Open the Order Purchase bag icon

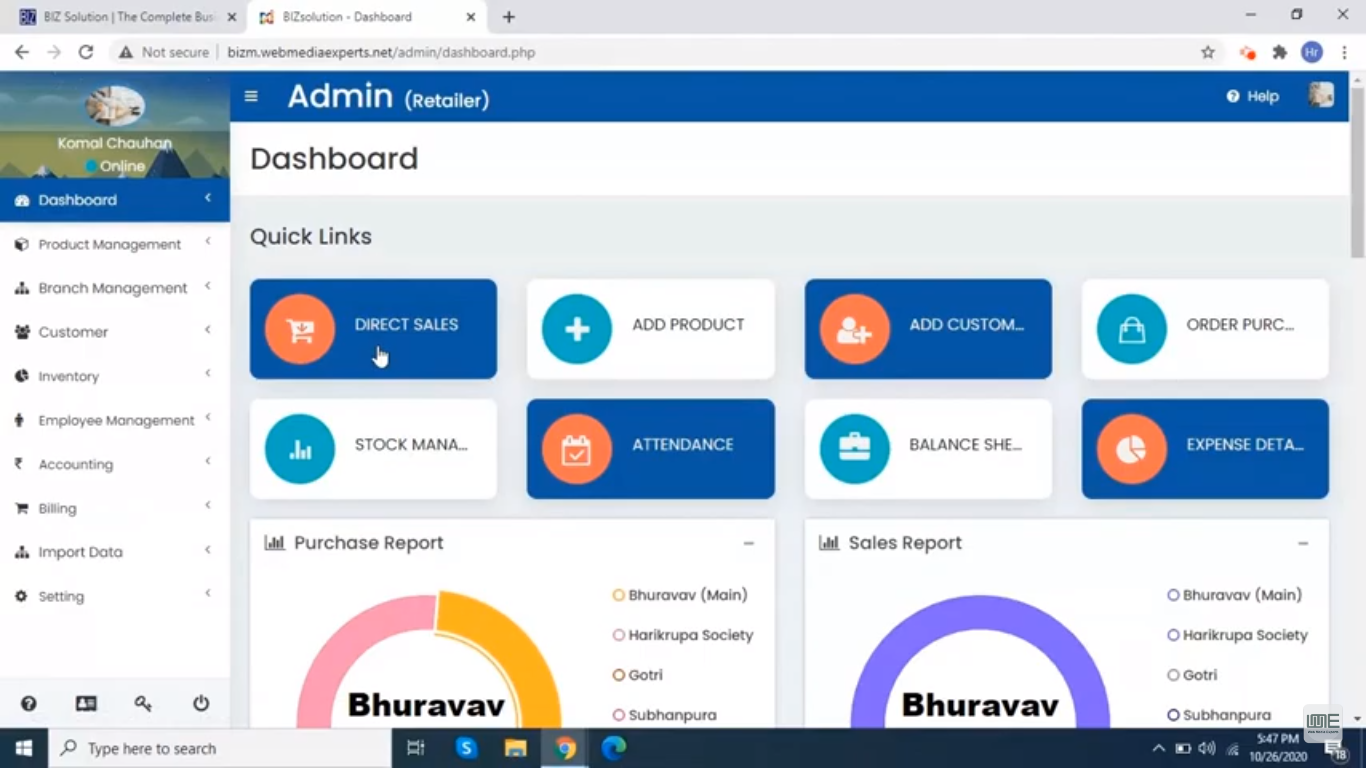click(x=1131, y=330)
